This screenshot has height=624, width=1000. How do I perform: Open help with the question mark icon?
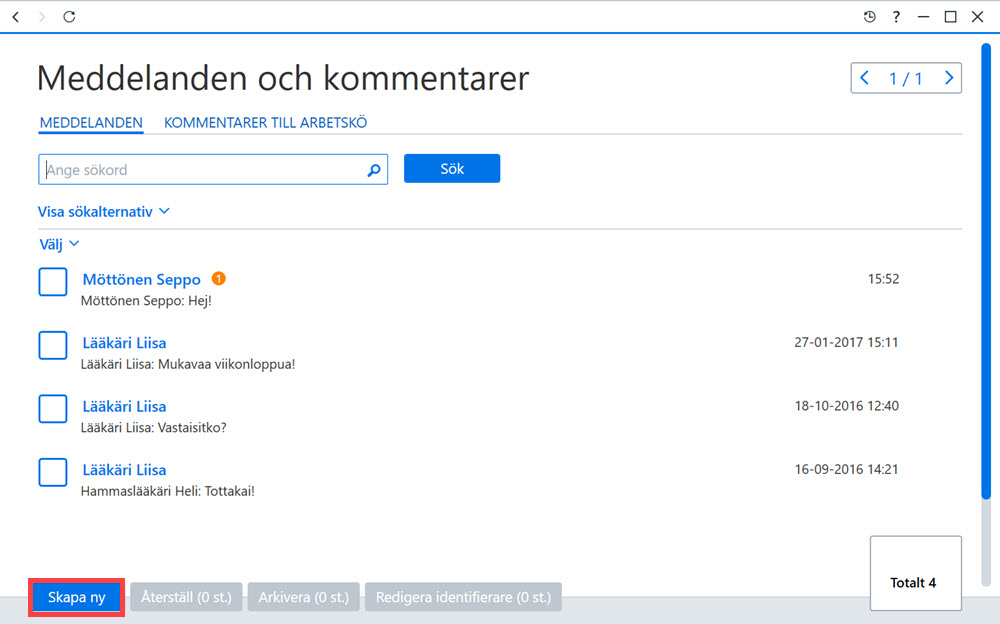[x=896, y=17]
